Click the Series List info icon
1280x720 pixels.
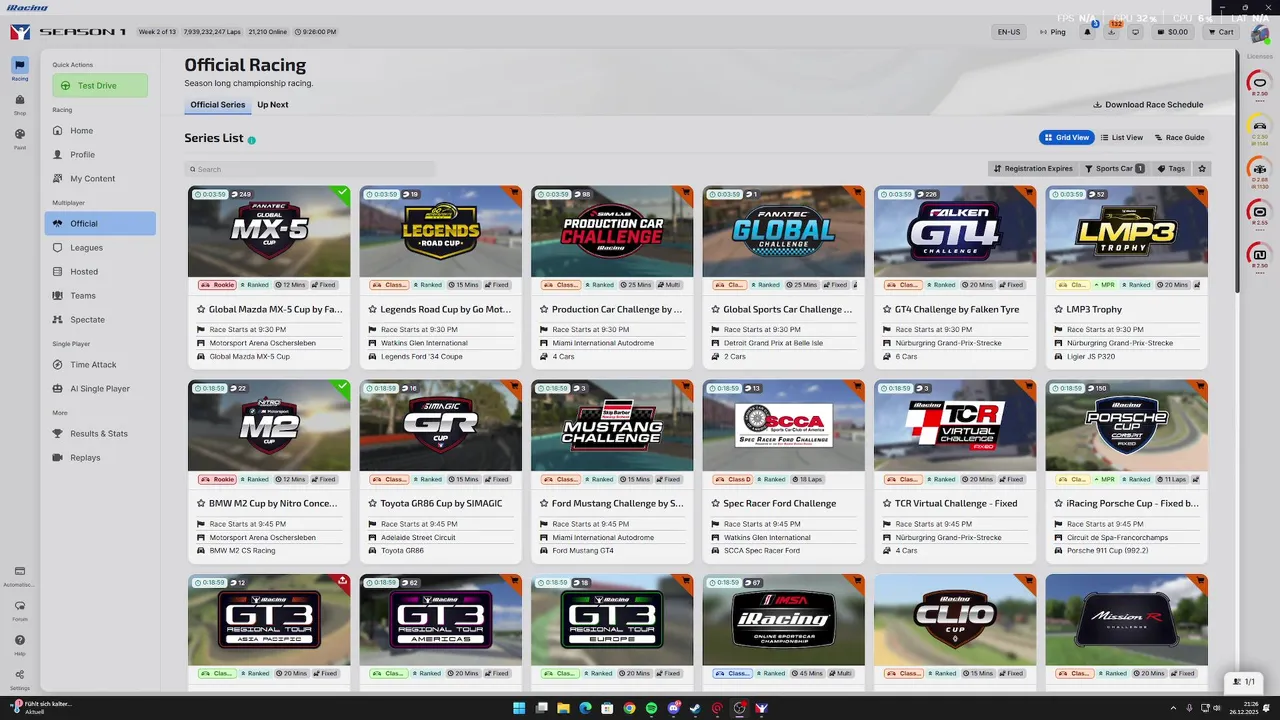251,140
